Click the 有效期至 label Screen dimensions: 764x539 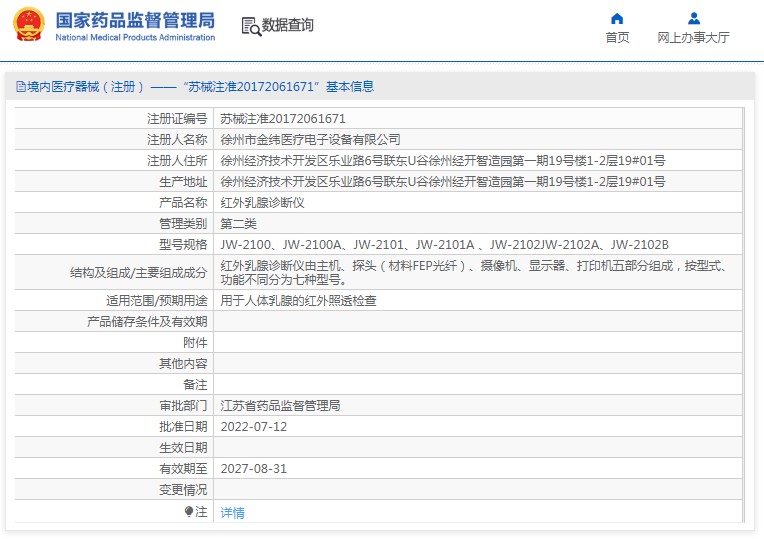click(183, 468)
